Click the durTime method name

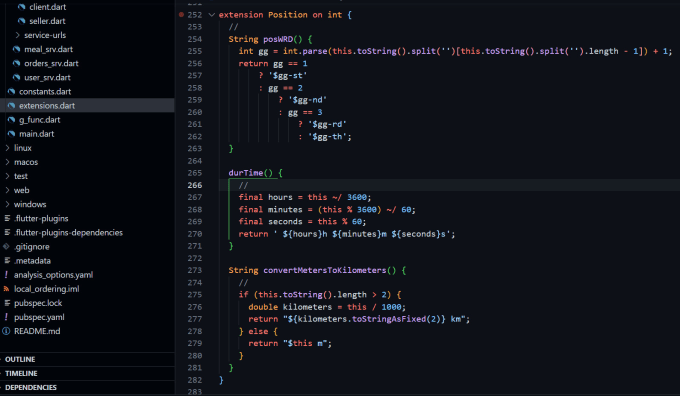(x=245, y=173)
